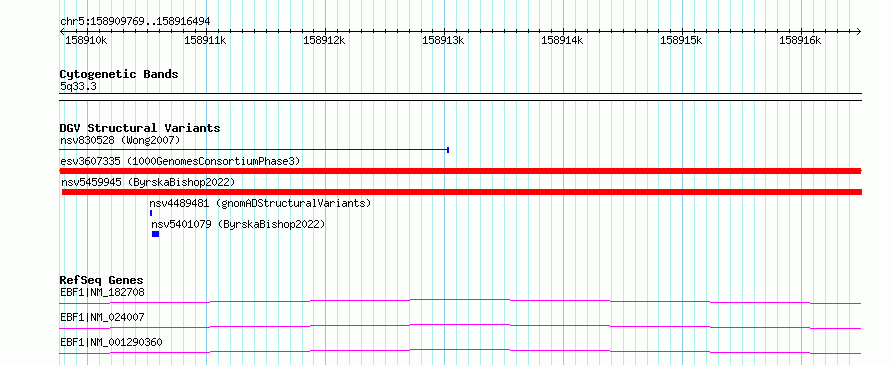
Task: Open variant nsv4489481 (gnomADStructuralVariants) label
Action: [x=260, y=203]
